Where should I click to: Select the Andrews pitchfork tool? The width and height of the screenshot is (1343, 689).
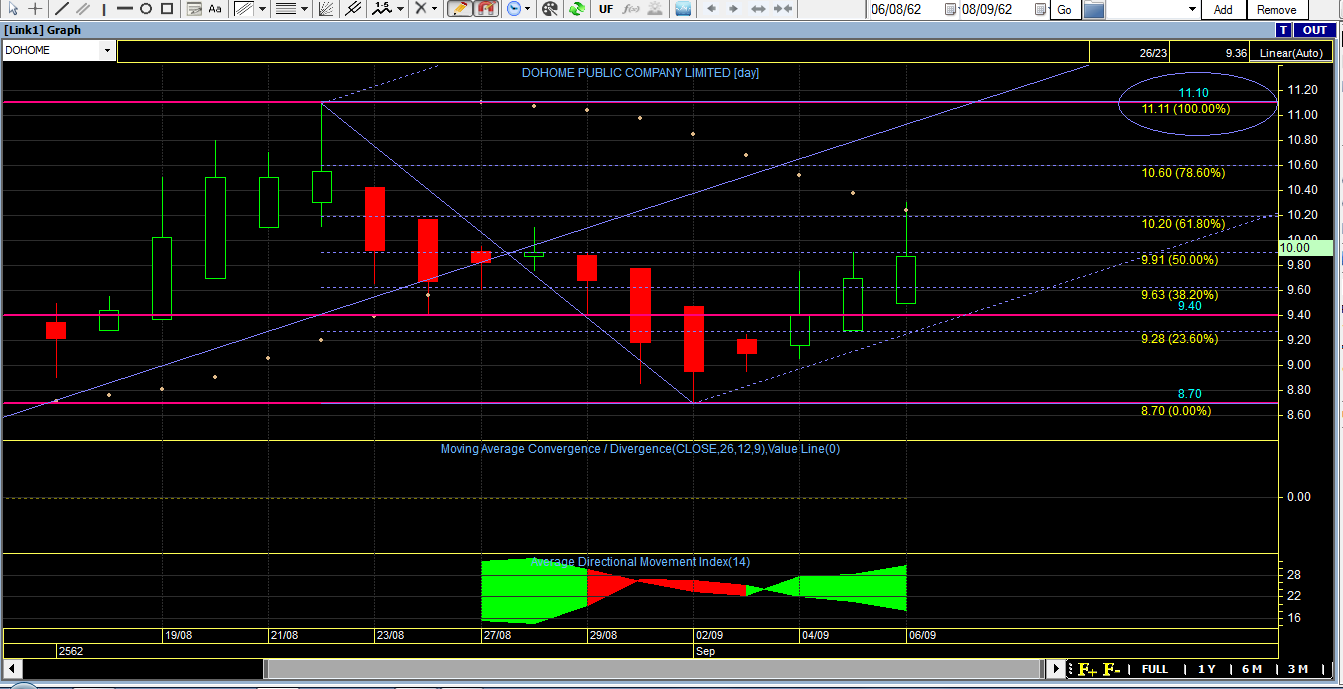point(353,9)
